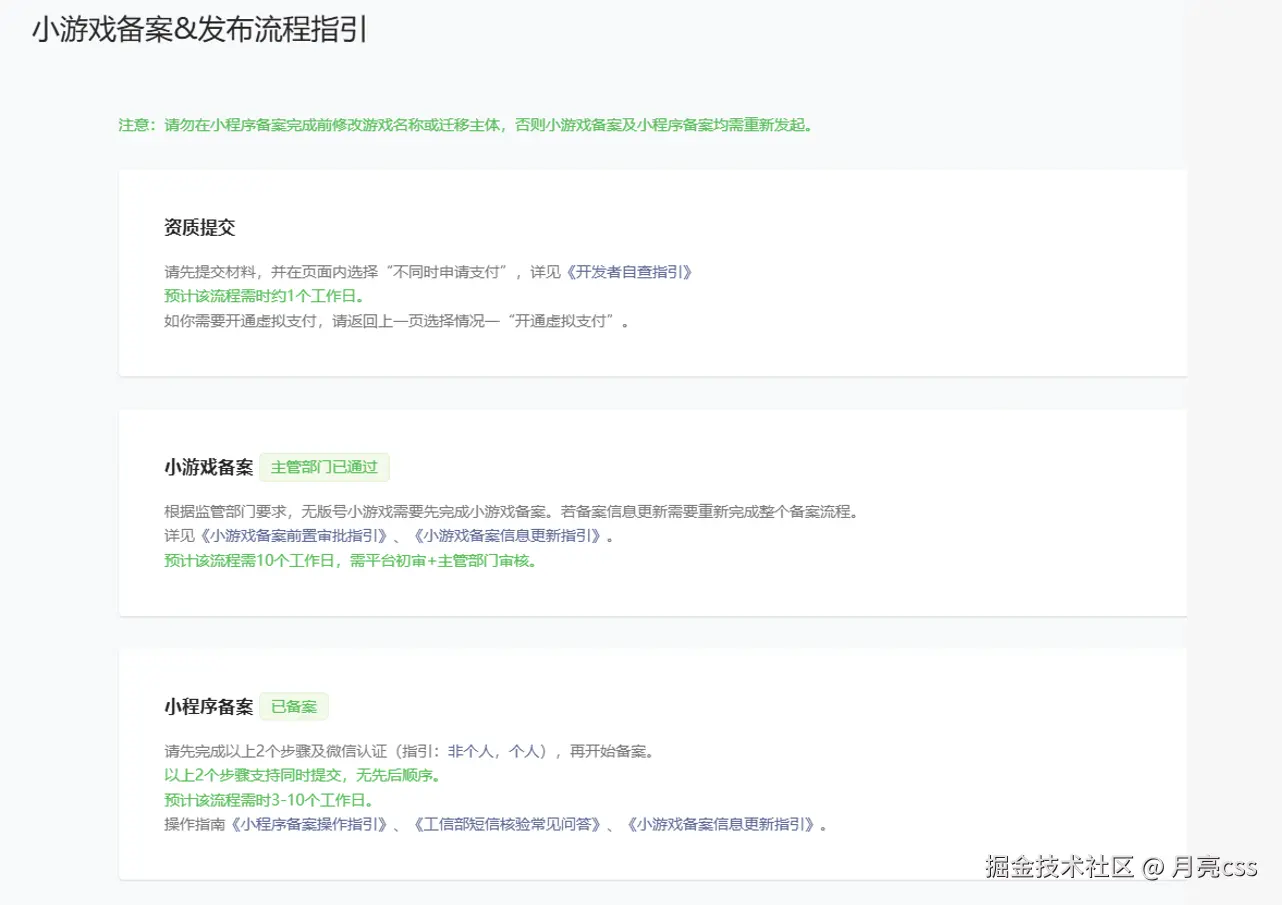Click the 预计该流程需10个工作日 green text
Screen dimensions: 1282x905
[x=350, y=561]
